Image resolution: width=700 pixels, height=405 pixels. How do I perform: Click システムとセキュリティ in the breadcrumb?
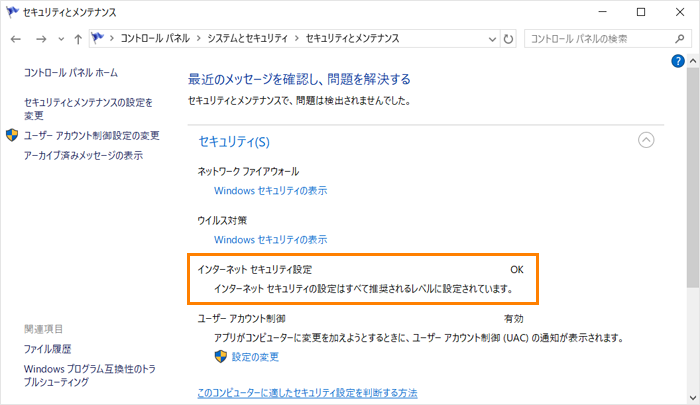247,38
